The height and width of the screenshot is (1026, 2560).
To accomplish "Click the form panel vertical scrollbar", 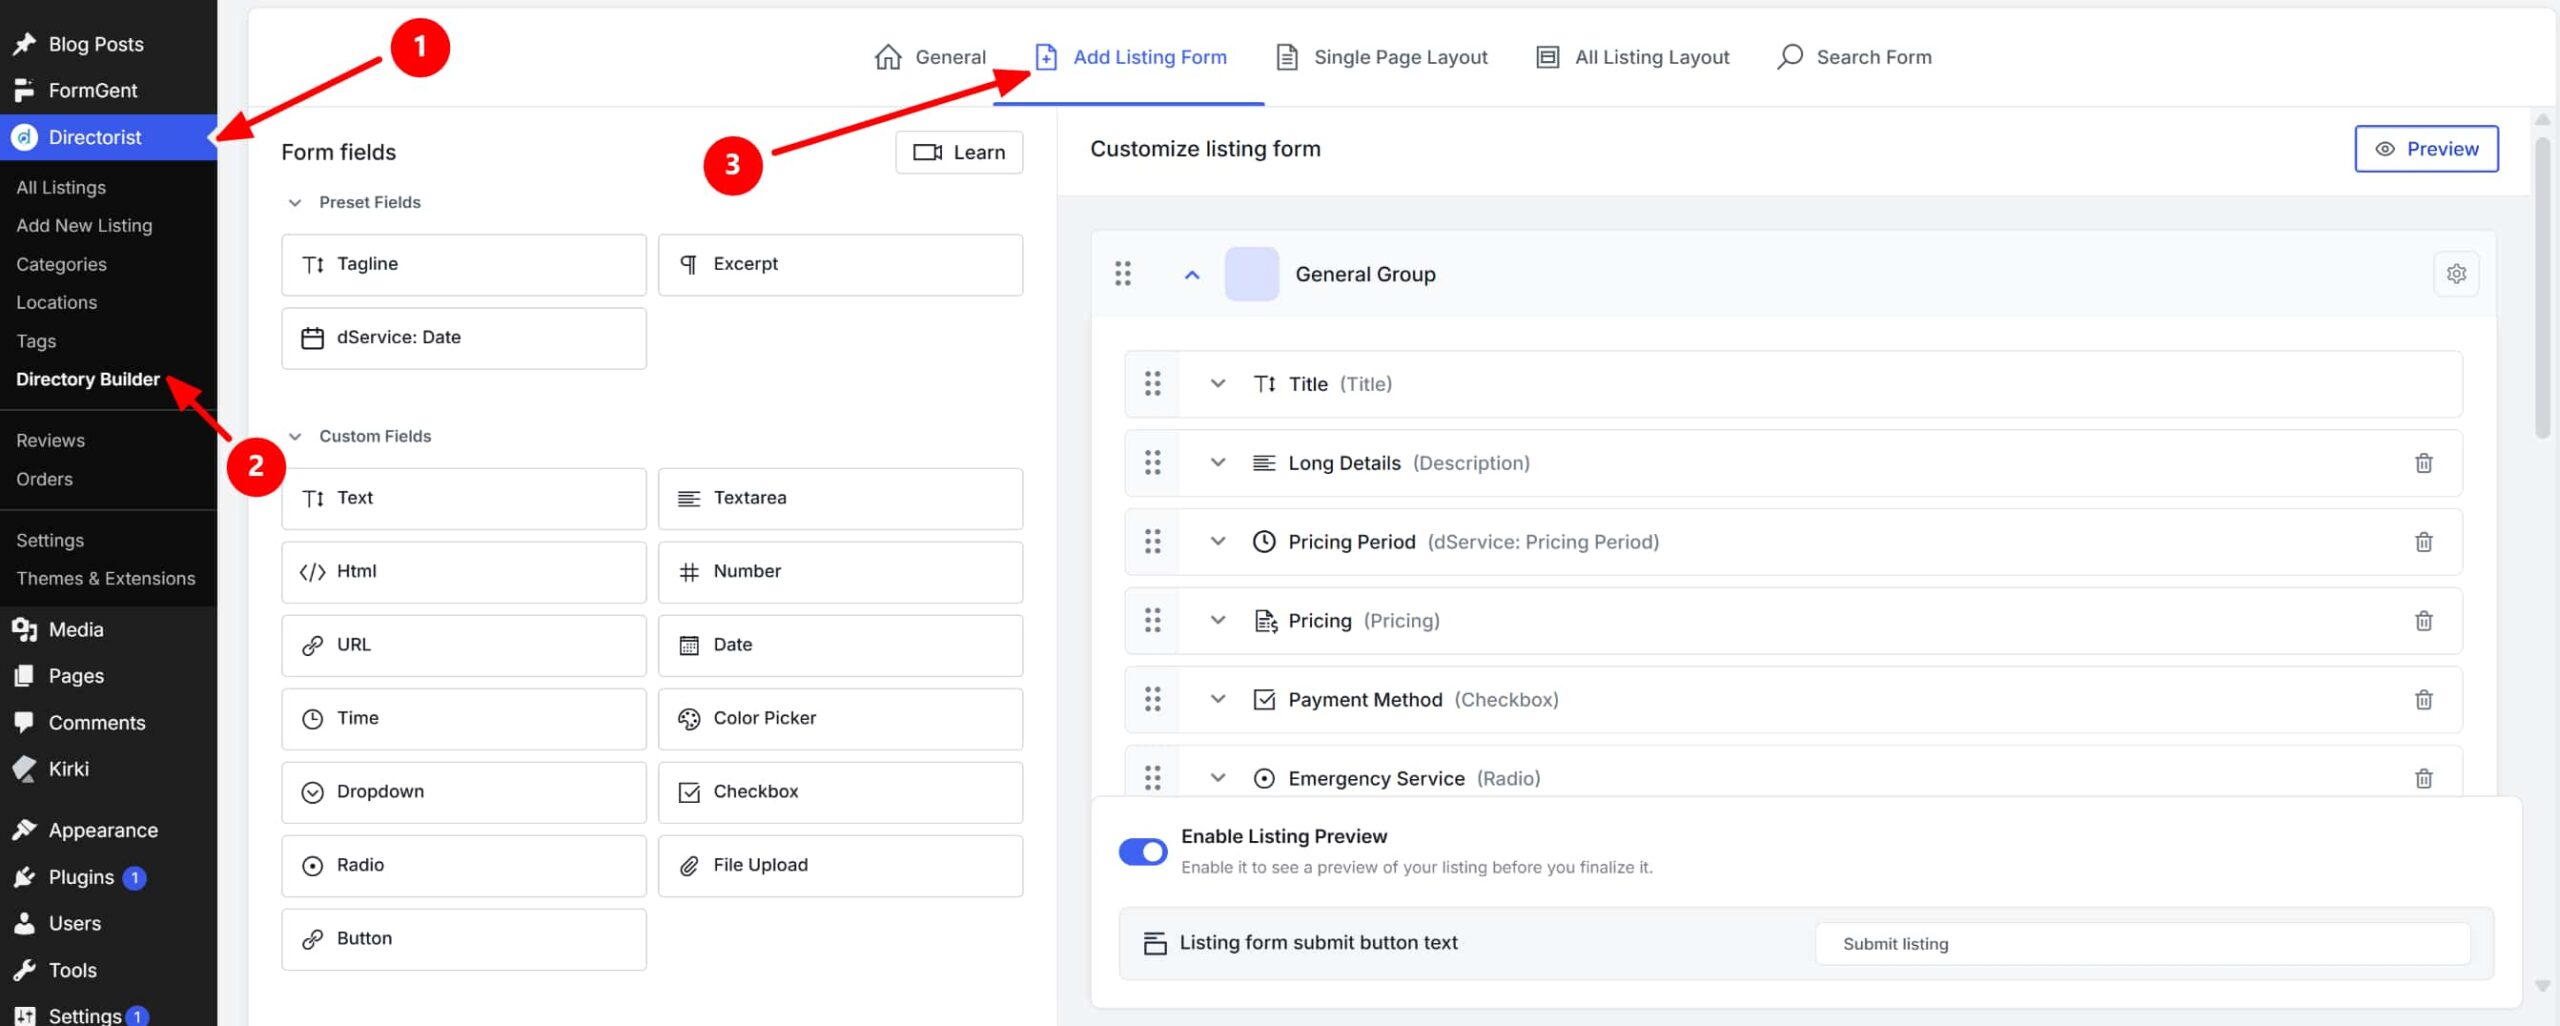I will pyautogui.click(x=2542, y=288).
